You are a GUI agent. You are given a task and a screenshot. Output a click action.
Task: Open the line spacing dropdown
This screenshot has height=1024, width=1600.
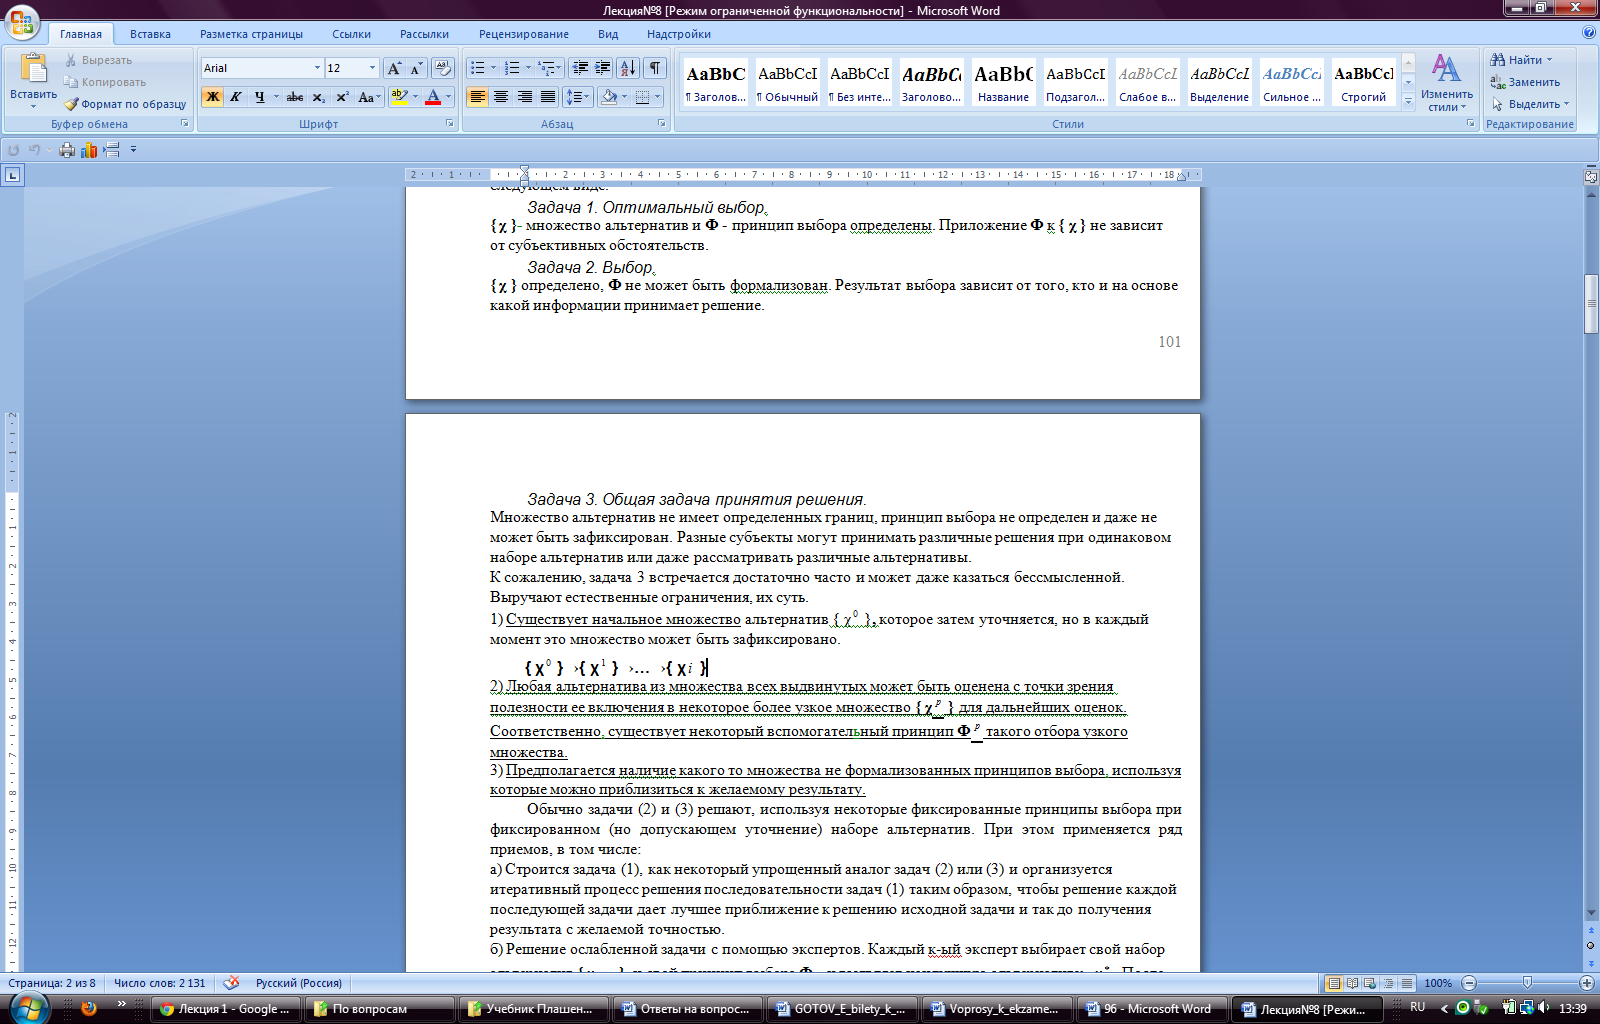tap(578, 97)
